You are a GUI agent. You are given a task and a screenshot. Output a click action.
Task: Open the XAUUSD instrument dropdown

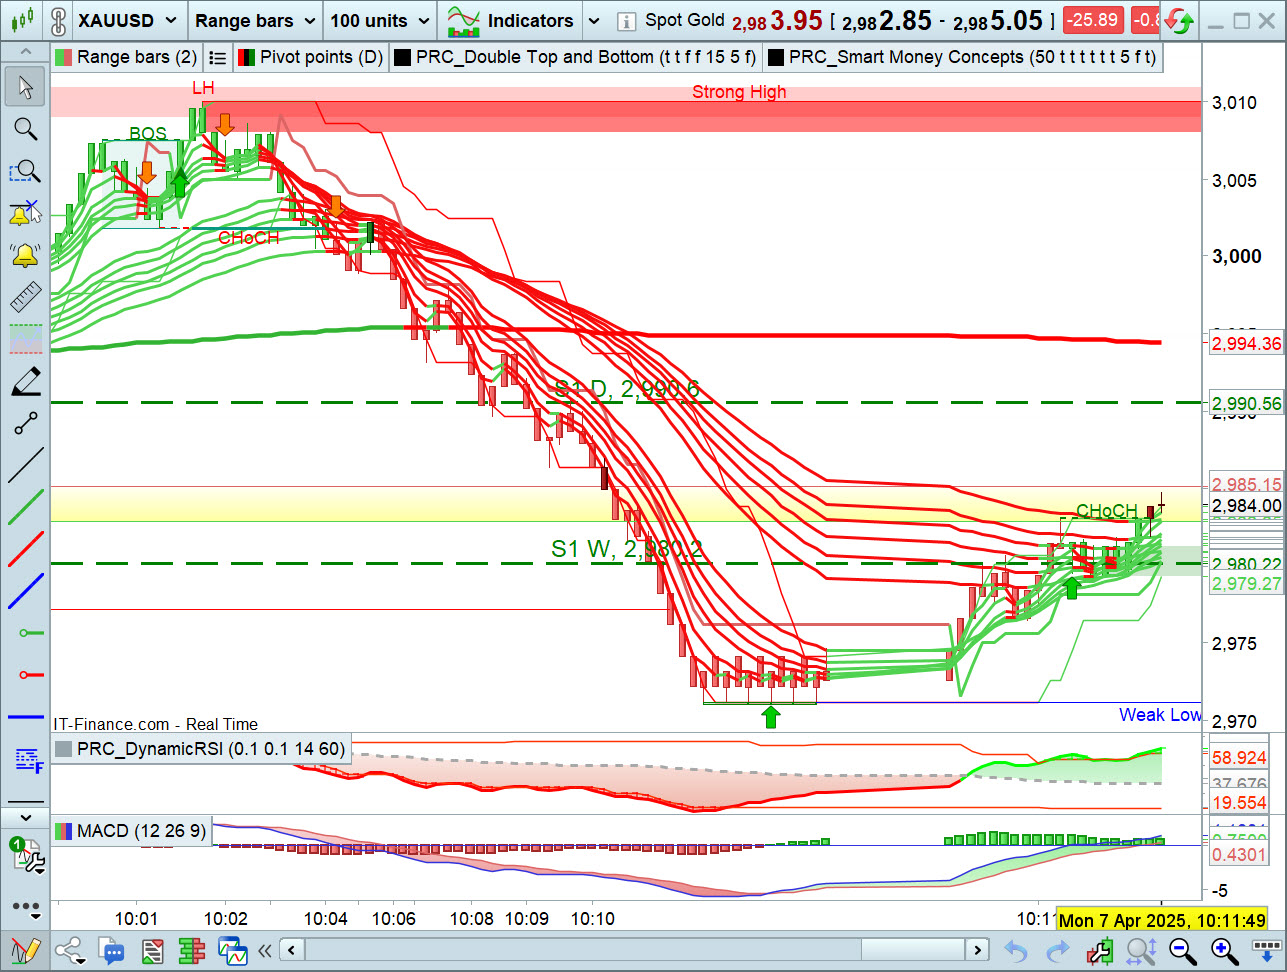pos(129,20)
